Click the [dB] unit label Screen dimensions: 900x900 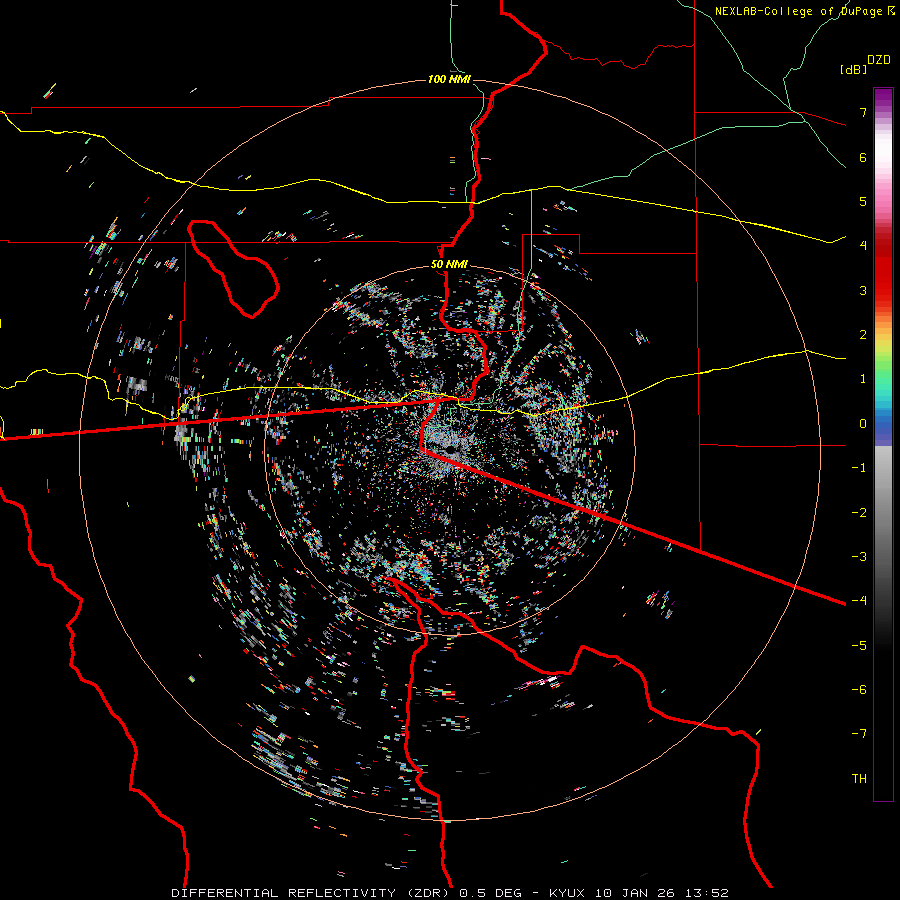pos(854,69)
